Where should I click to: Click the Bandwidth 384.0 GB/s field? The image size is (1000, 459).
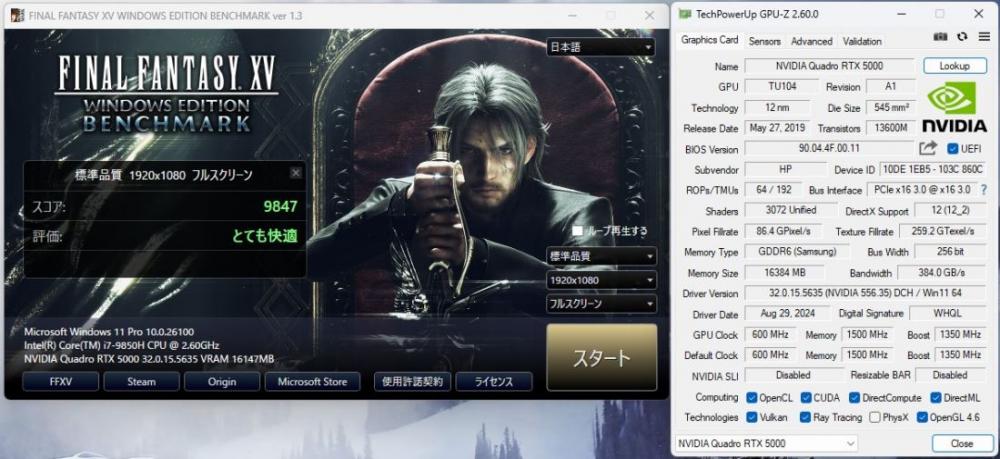tap(942, 273)
